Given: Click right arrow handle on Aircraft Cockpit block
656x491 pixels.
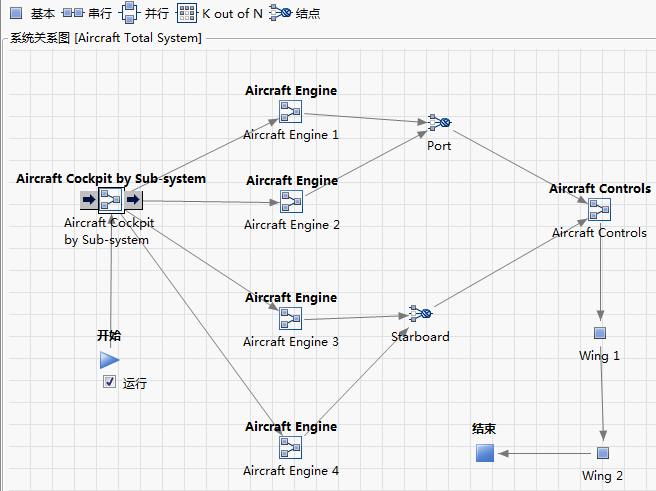Looking at the screenshot, I should [134, 200].
